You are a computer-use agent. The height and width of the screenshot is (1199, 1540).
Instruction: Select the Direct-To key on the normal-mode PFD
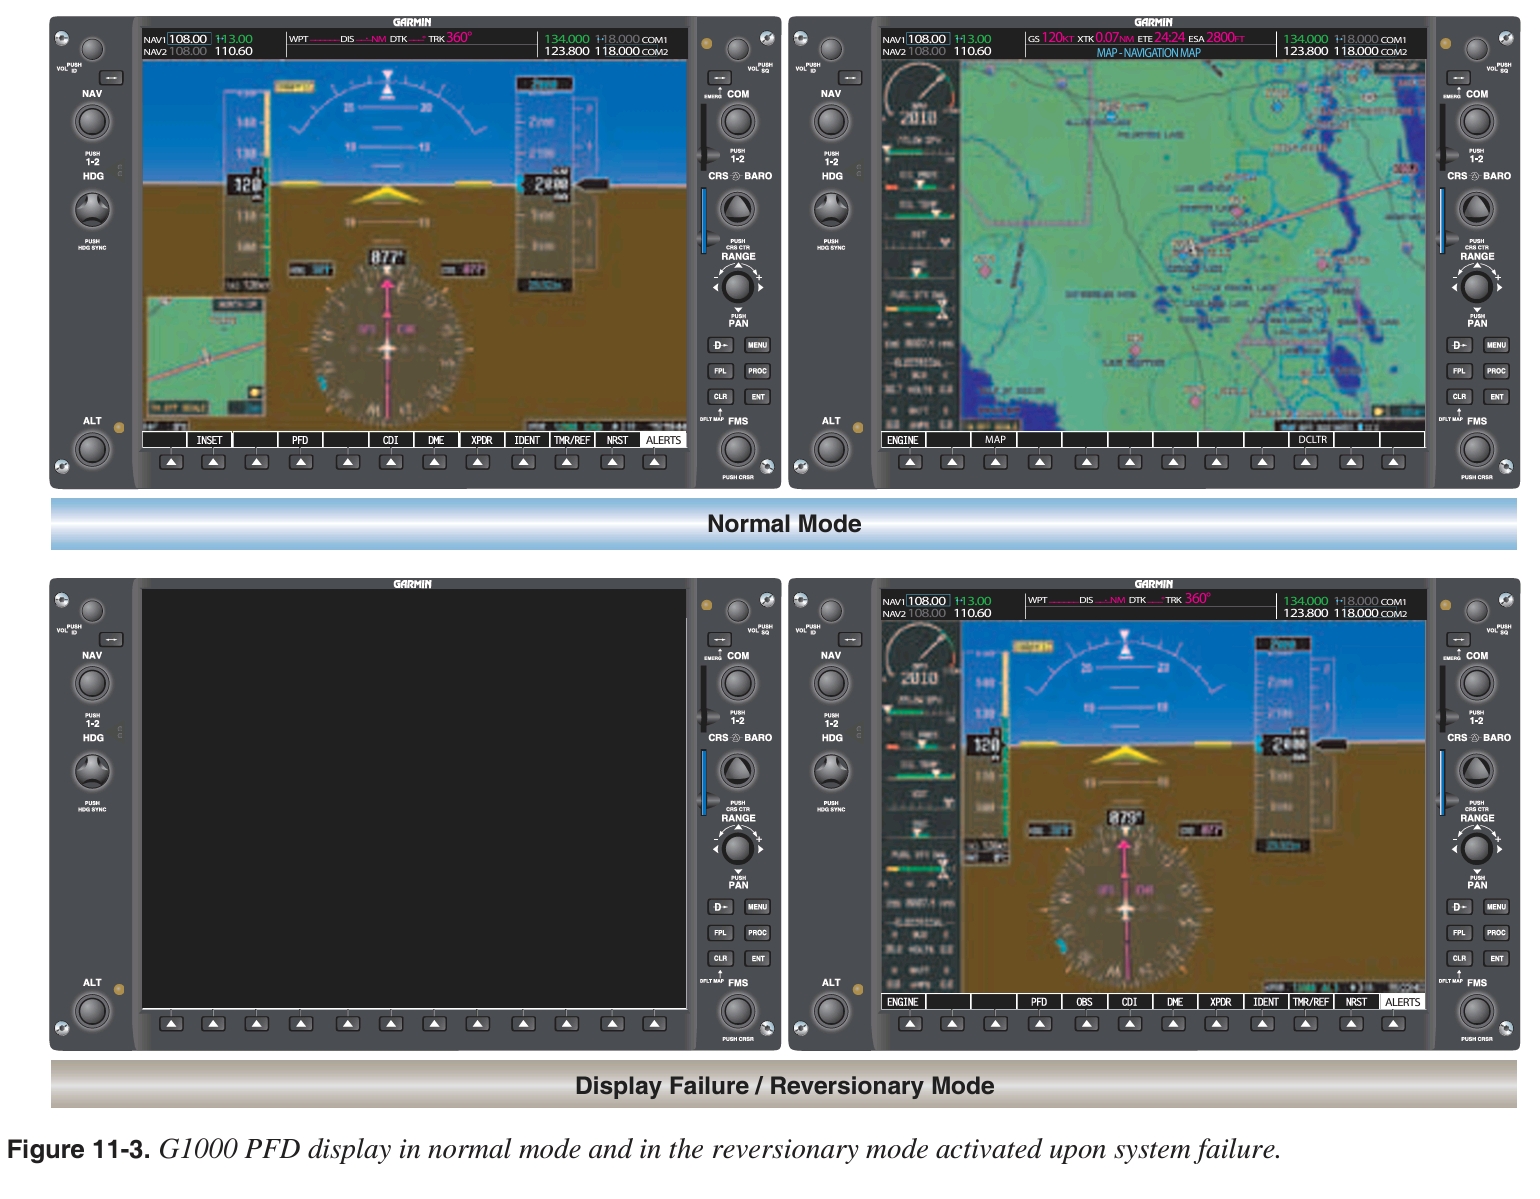tap(720, 345)
